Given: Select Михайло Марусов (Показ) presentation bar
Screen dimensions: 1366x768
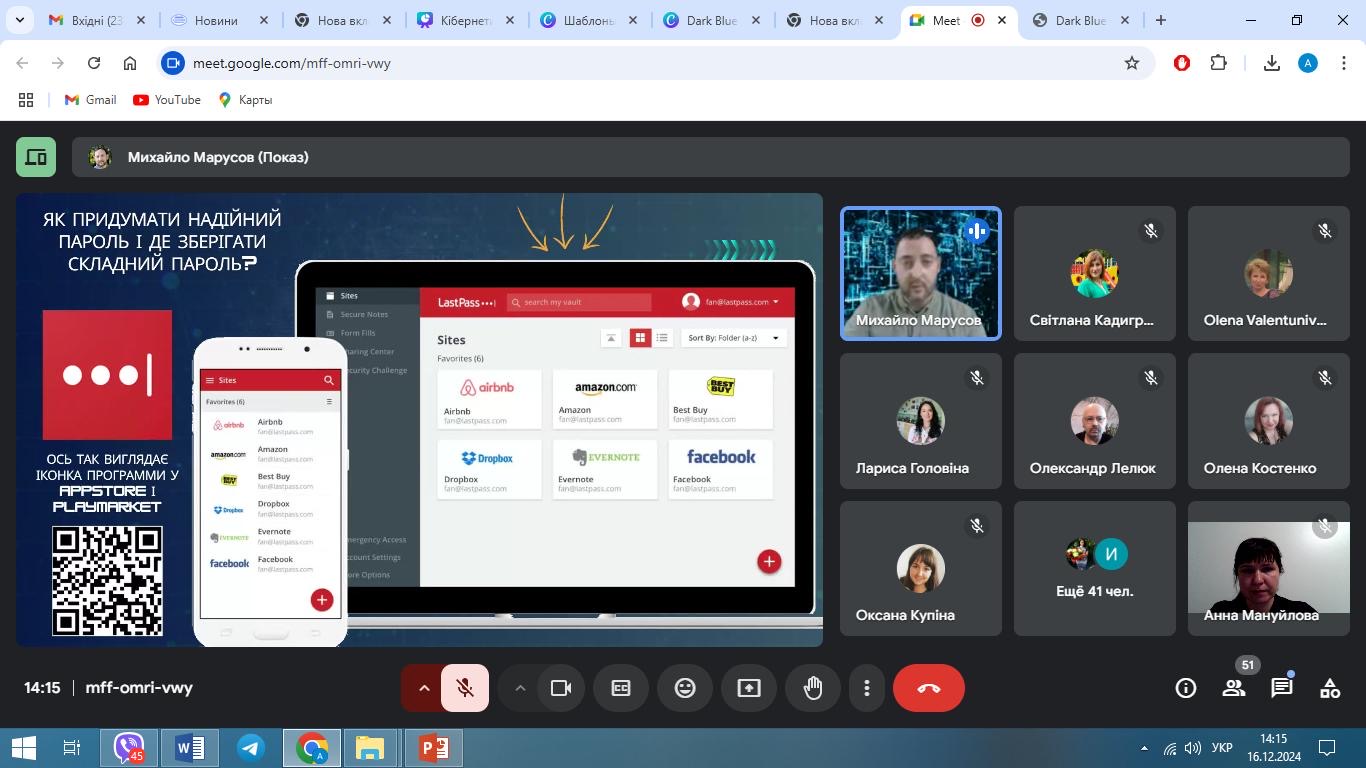Looking at the screenshot, I should 711,157.
